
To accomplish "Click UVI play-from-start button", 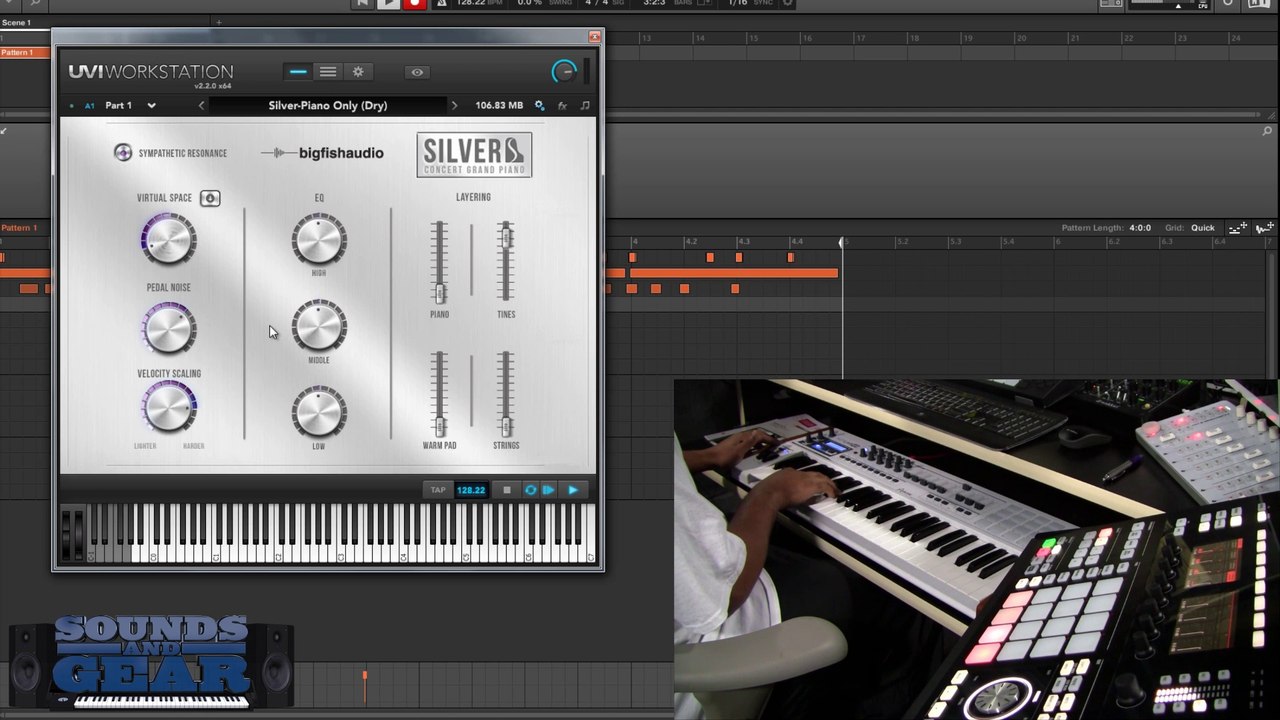I will (x=548, y=490).
